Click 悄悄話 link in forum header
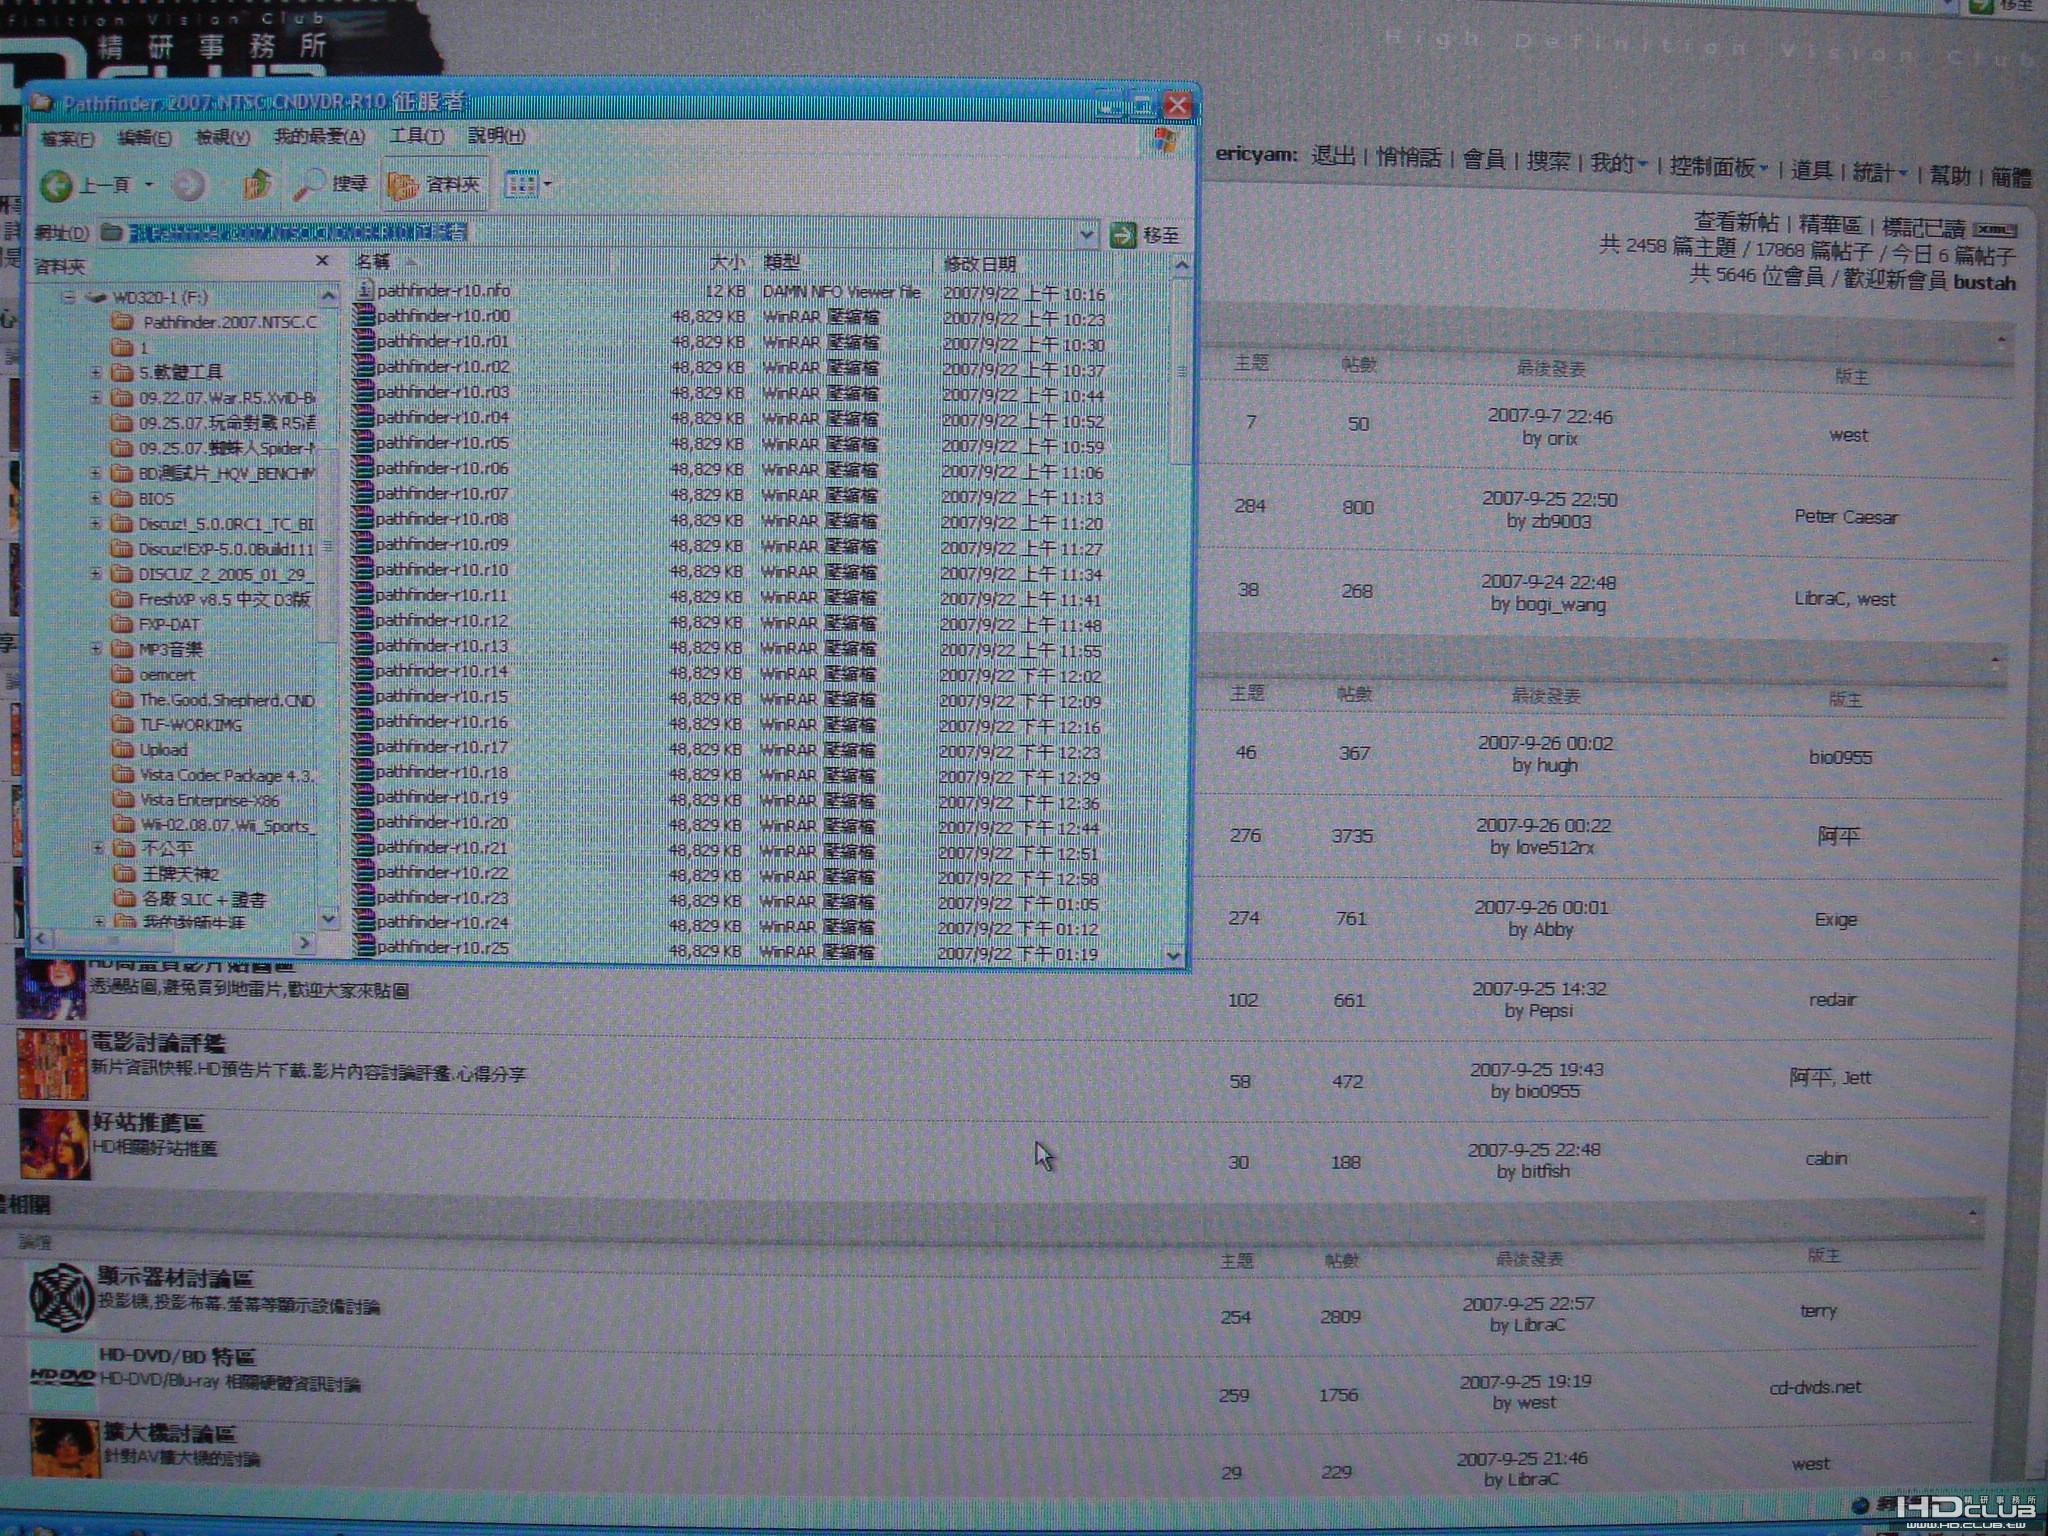The width and height of the screenshot is (2048, 1536). pyautogui.click(x=1408, y=157)
